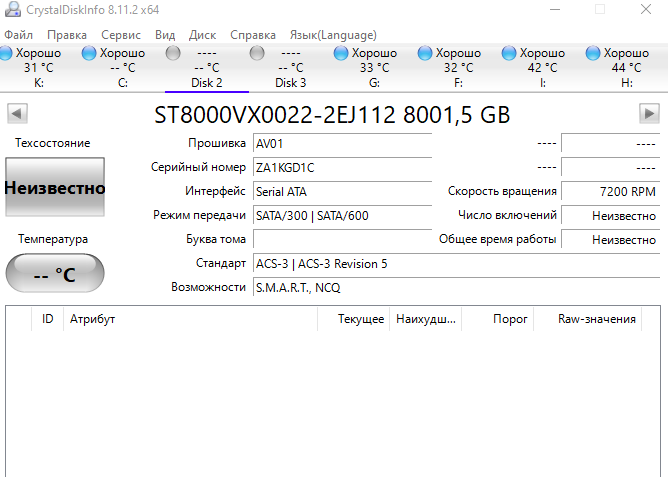668x477 pixels.
Task: Select the F: drive with 32 °C
Action: click(458, 67)
